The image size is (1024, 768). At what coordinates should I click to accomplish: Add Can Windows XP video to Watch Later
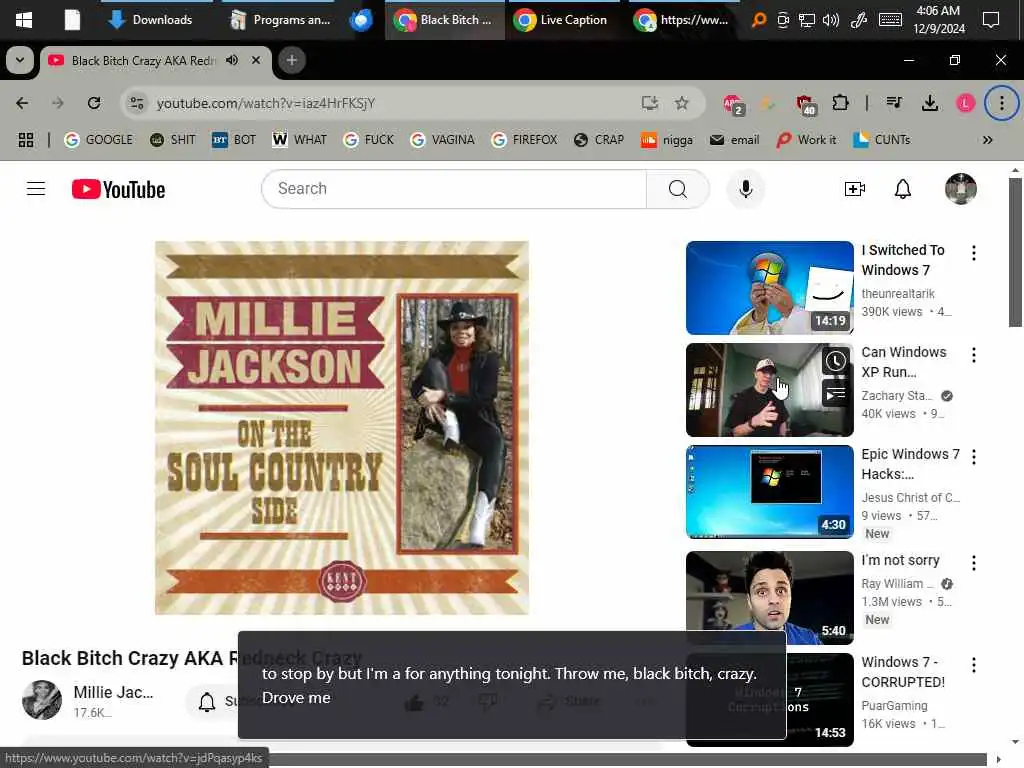835,361
